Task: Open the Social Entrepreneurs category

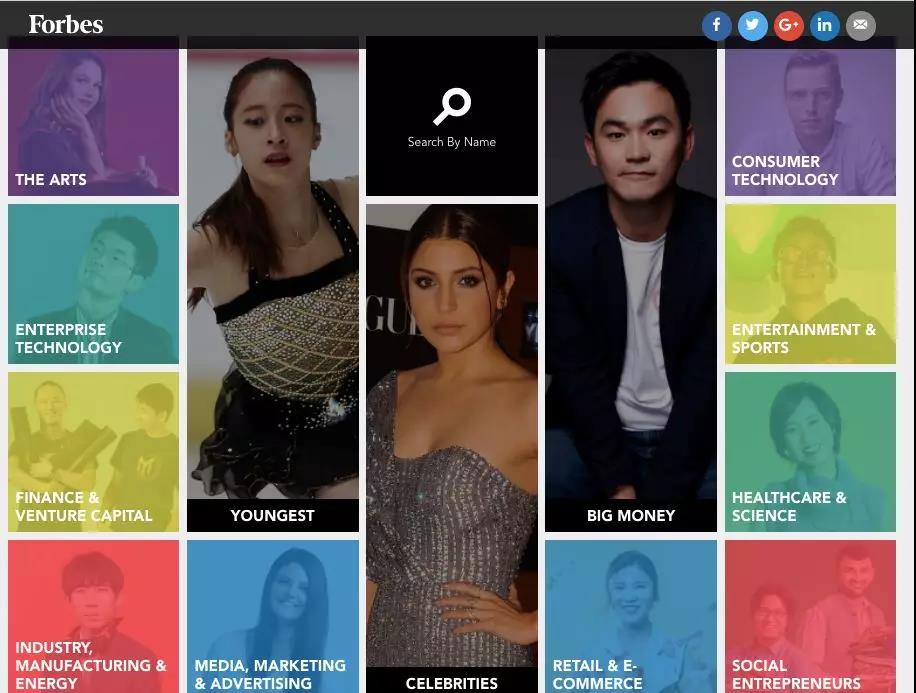Action: click(810, 616)
